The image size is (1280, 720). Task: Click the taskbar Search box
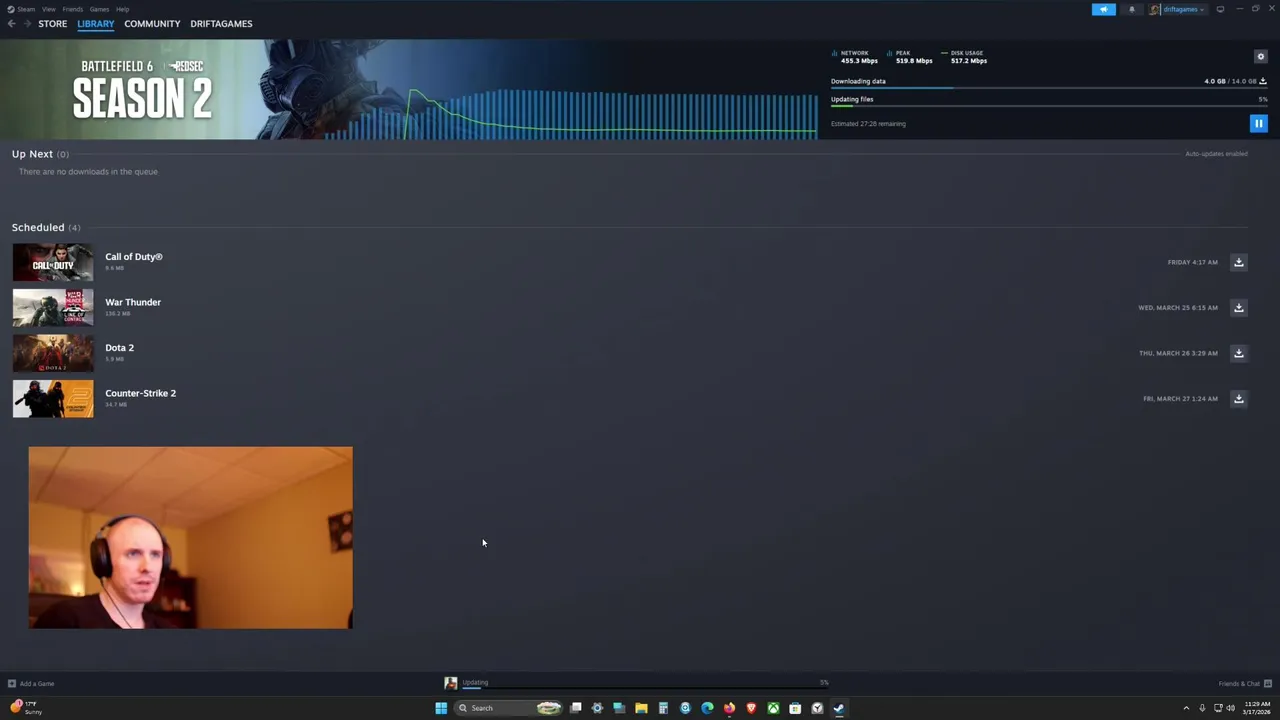click(510, 708)
